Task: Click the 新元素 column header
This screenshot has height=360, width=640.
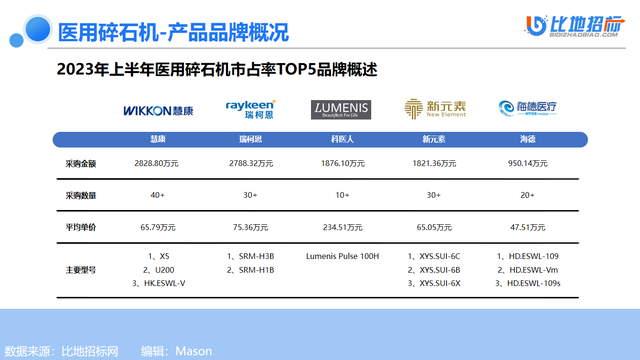Action: tap(434, 140)
